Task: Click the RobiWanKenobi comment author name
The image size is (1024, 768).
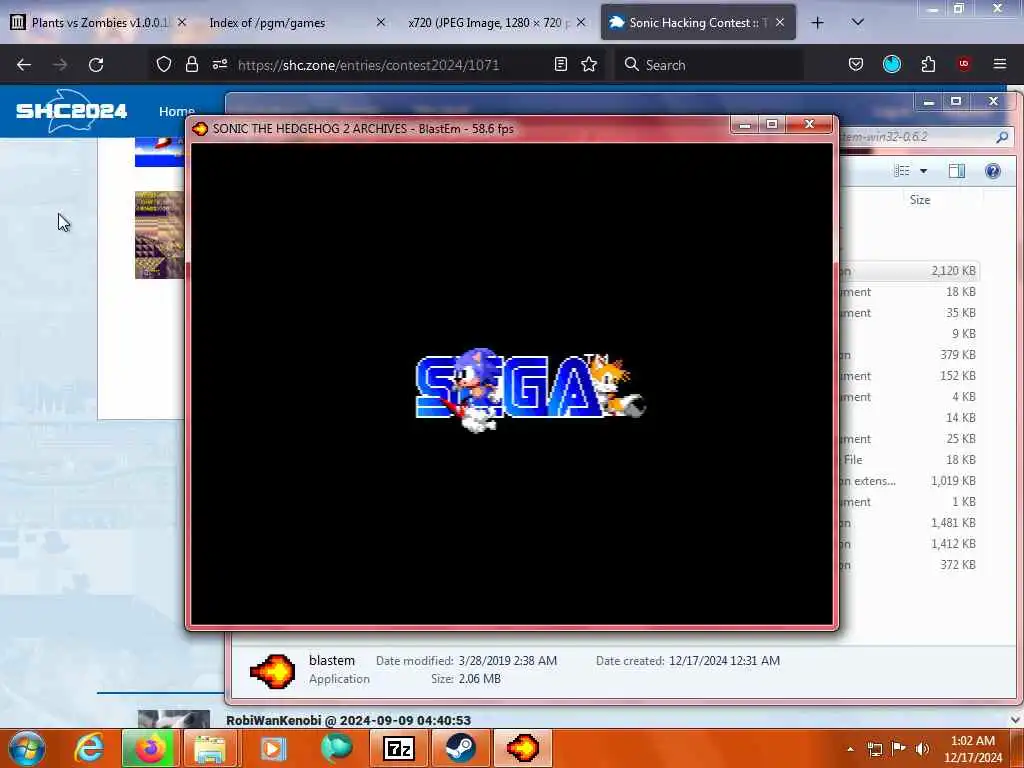Action: pos(274,720)
